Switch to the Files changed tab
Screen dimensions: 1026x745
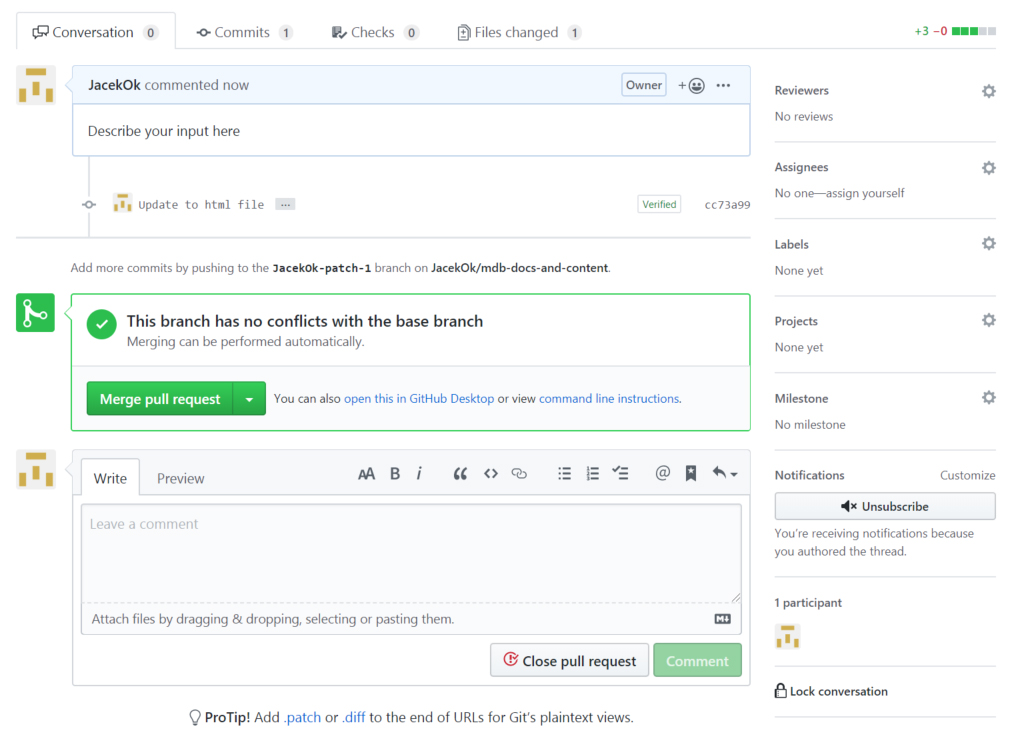pos(519,32)
